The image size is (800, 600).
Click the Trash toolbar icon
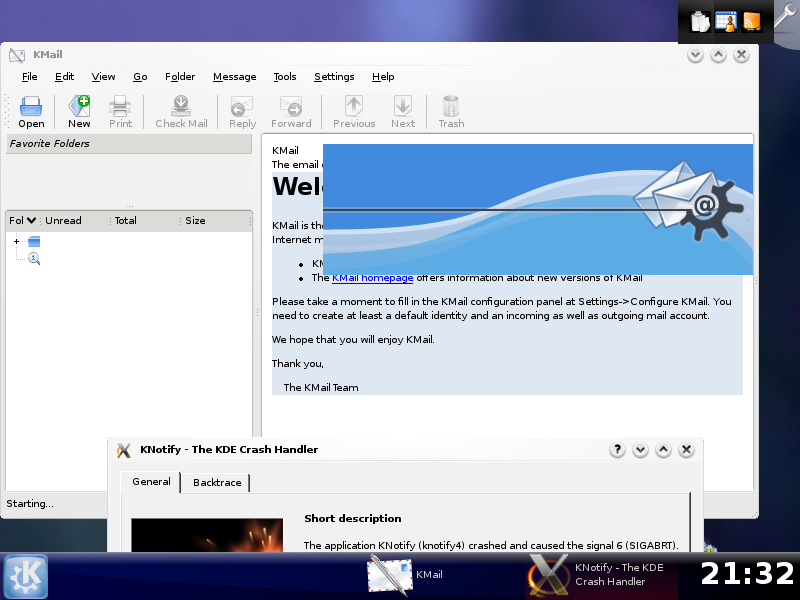click(451, 106)
